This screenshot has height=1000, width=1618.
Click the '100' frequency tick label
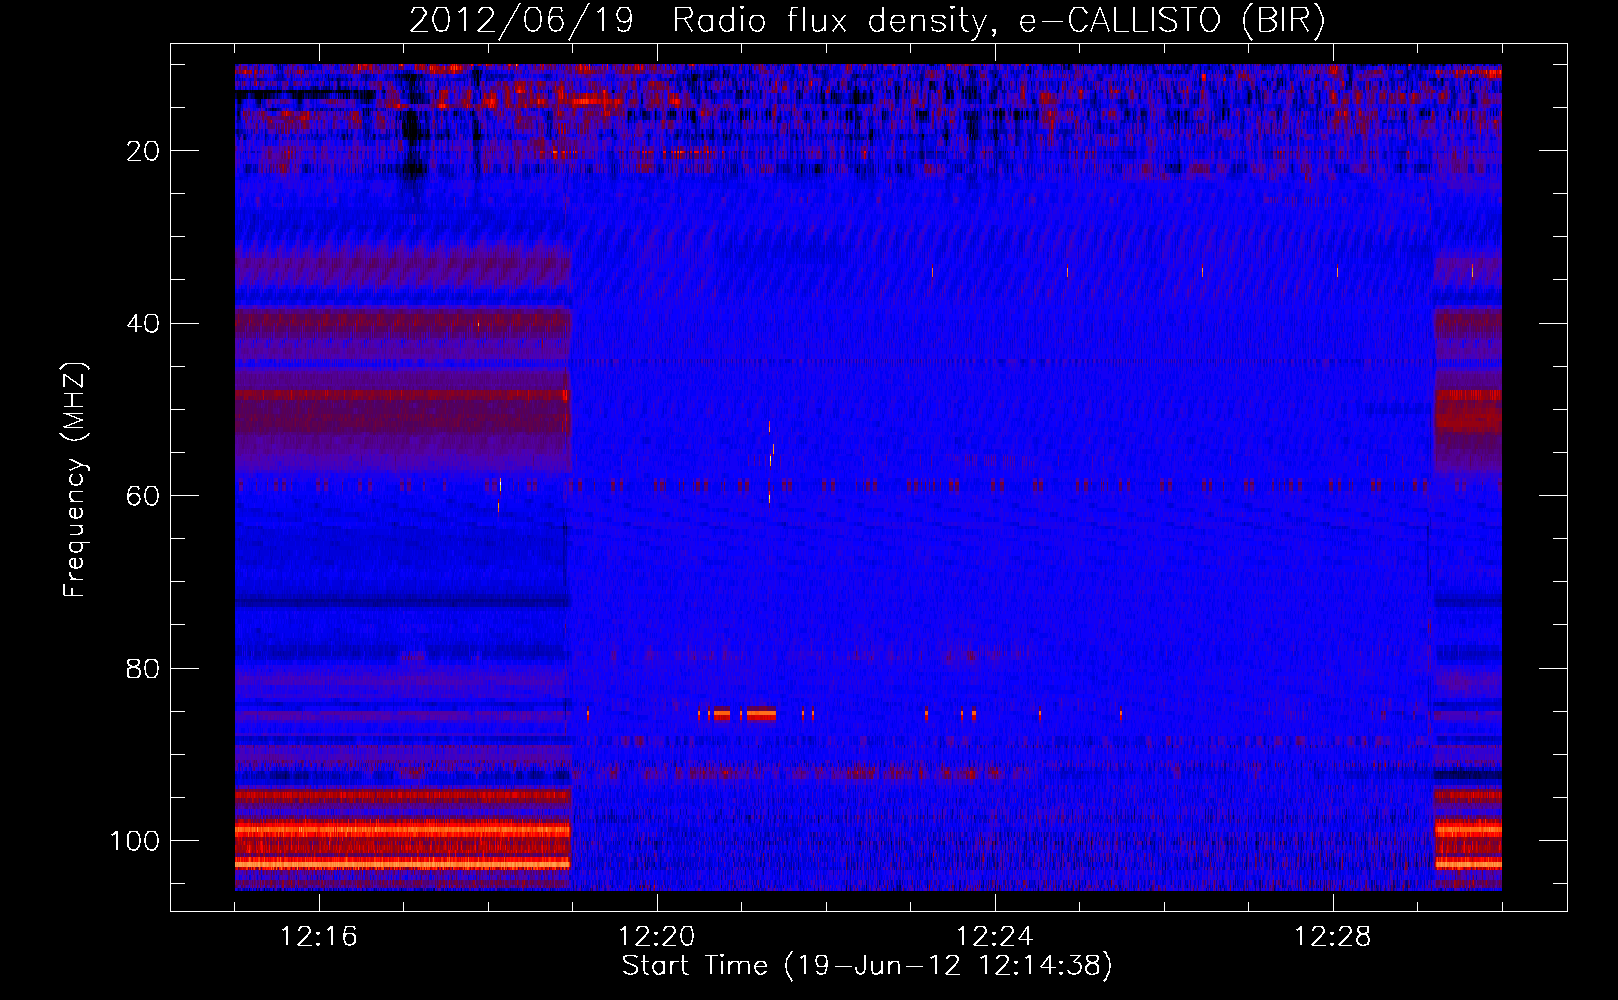coord(135,841)
